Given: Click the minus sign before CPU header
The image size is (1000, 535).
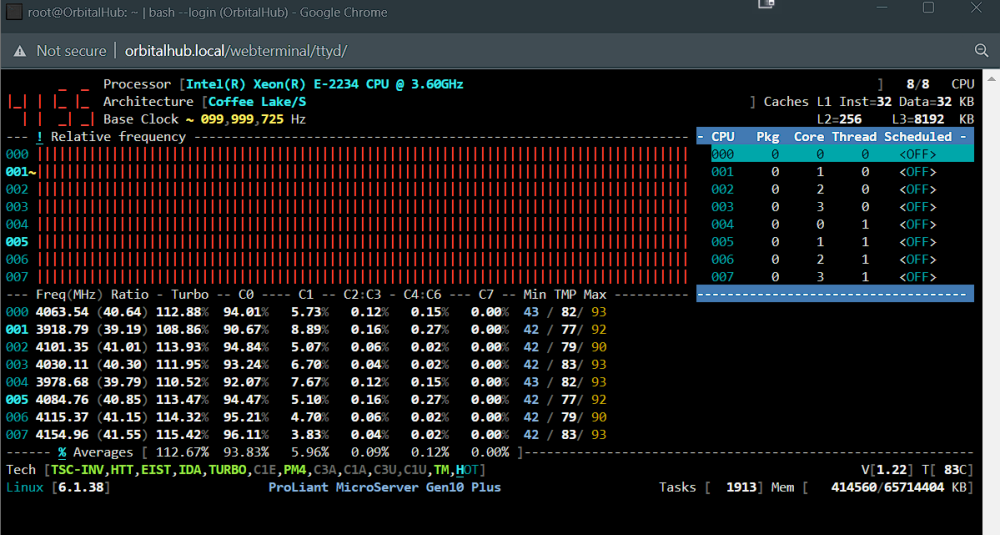Looking at the screenshot, I should 700,137.
